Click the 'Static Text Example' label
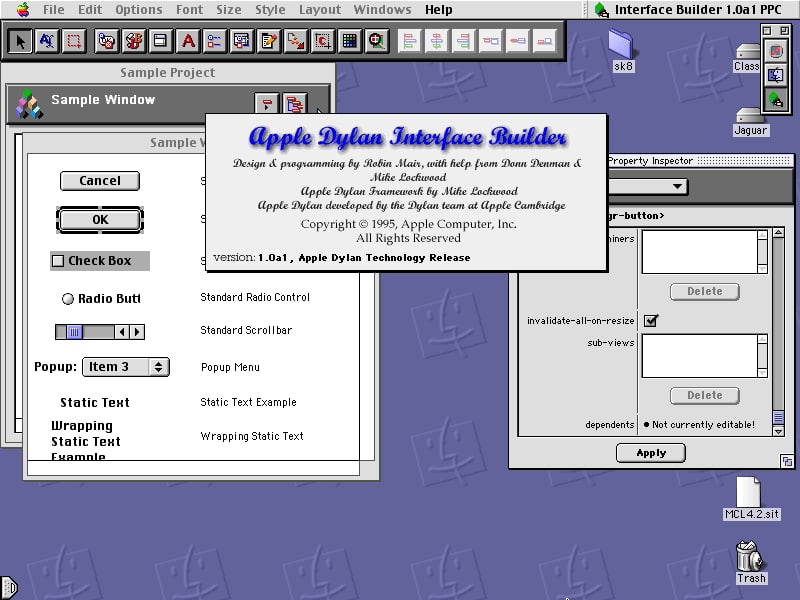Image resolution: width=800 pixels, height=600 pixels. click(x=248, y=403)
